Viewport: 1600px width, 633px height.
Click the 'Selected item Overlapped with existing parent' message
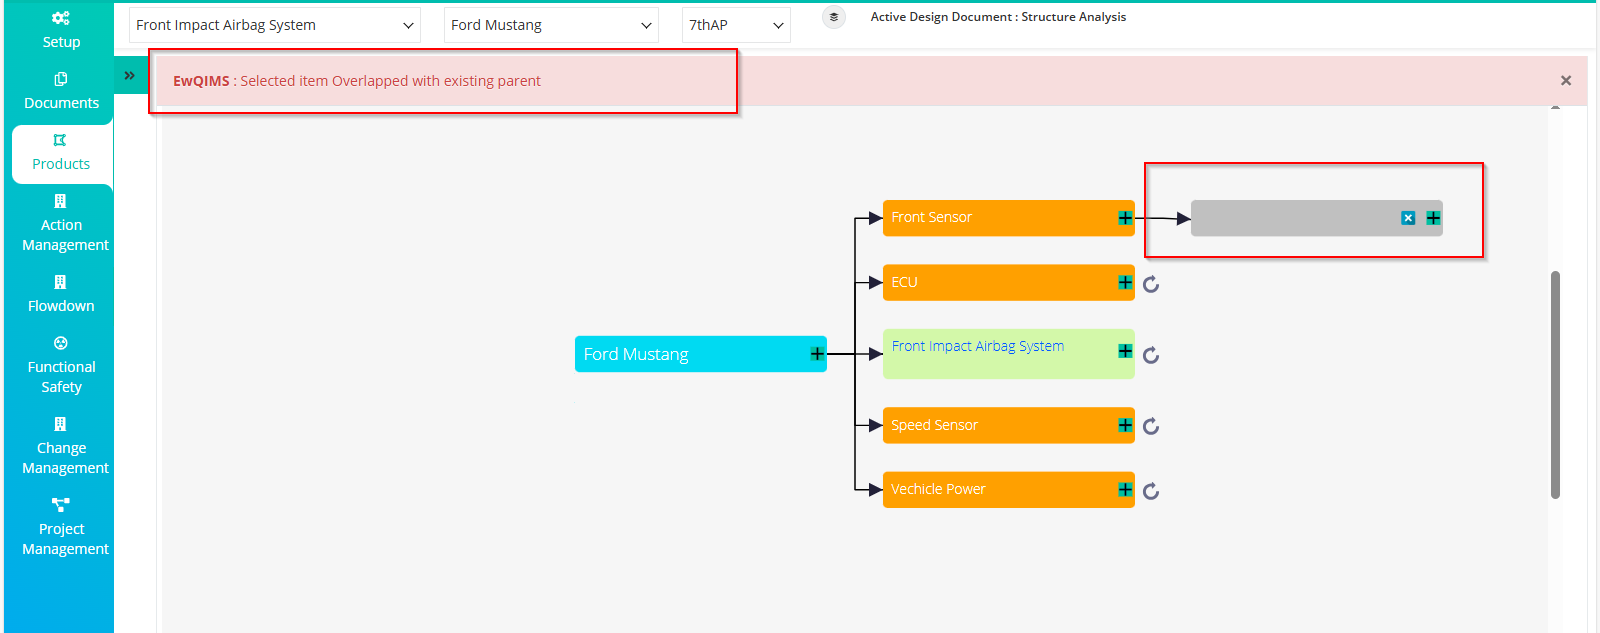click(x=390, y=81)
